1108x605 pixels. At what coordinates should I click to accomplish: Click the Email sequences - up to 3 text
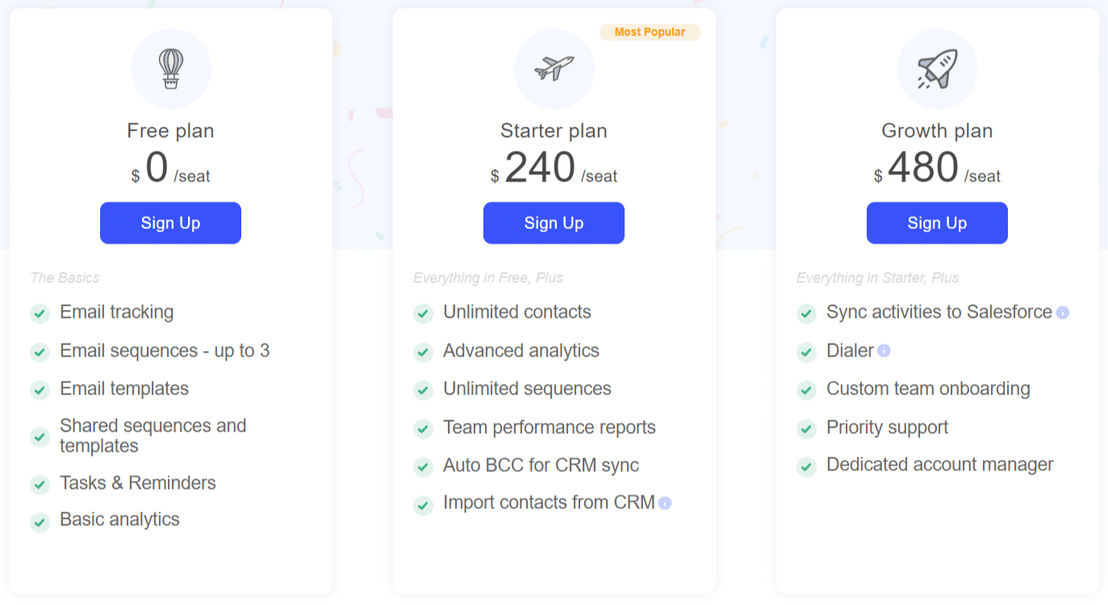point(165,351)
